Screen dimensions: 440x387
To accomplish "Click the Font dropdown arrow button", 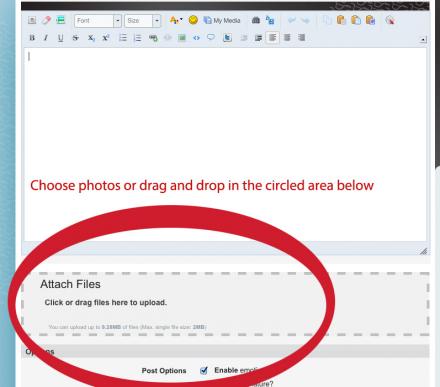I will coord(117,21).
